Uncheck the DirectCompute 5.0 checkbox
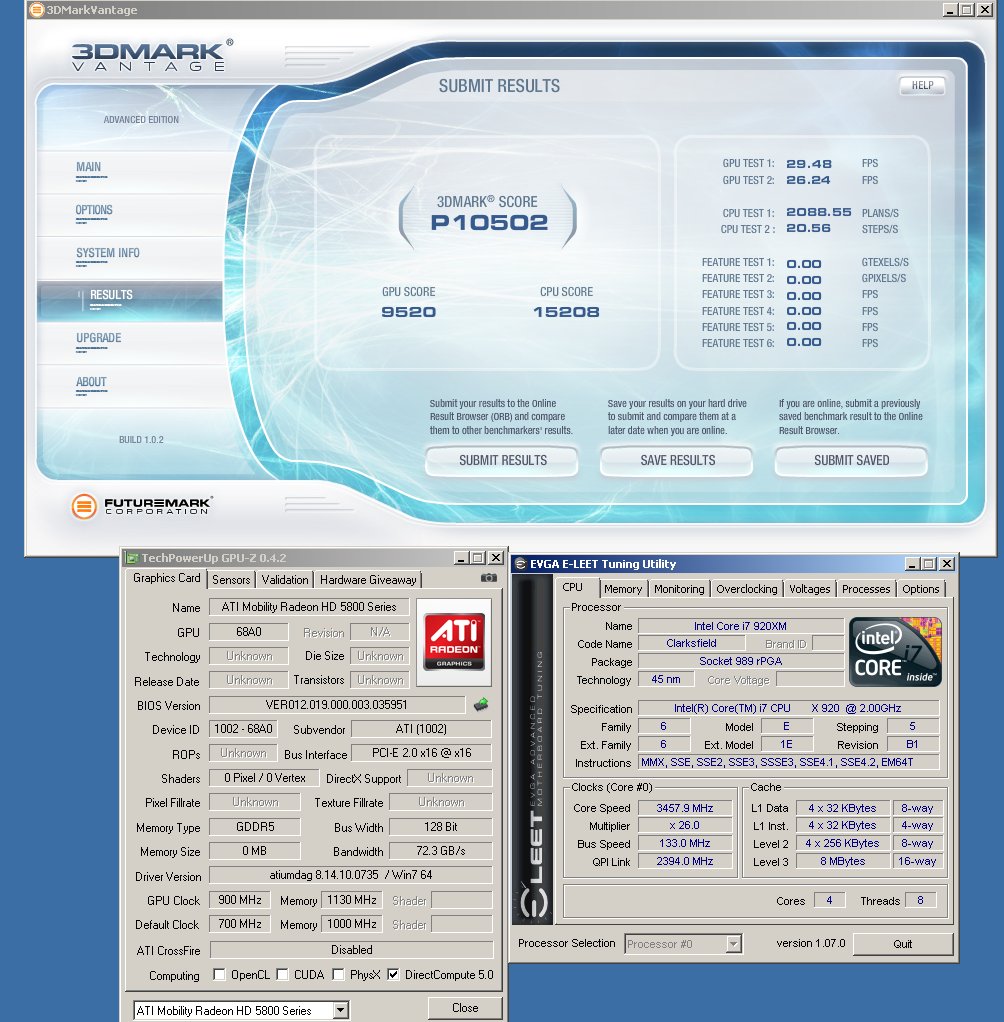Viewport: 1004px width, 1022px height. (x=393, y=974)
